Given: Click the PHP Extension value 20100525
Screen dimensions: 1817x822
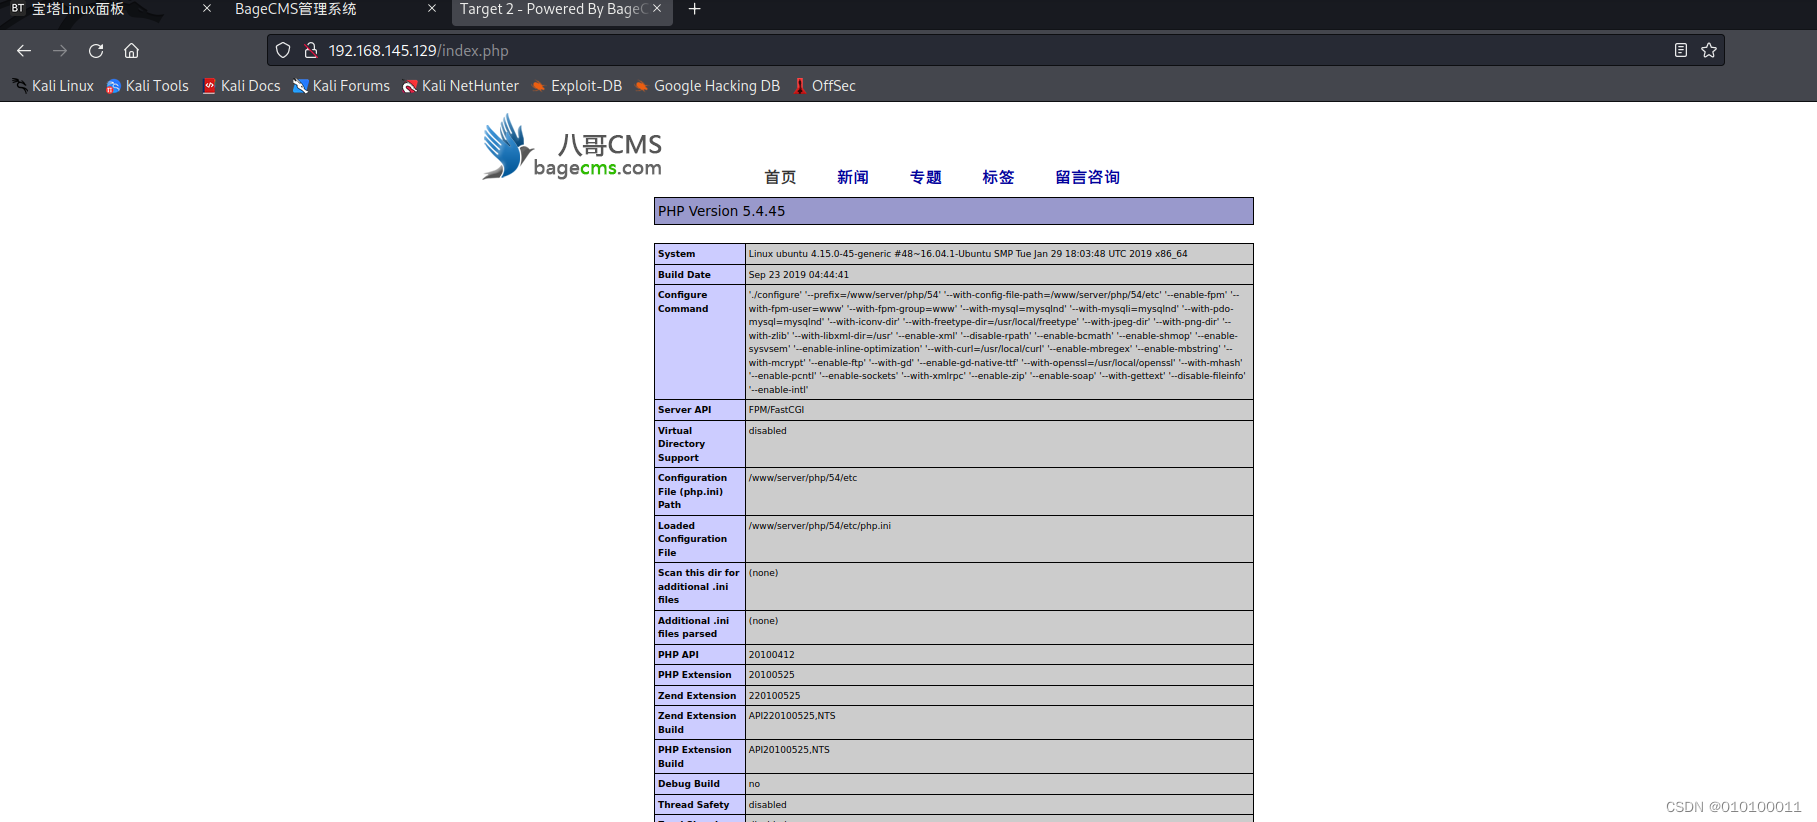Looking at the screenshot, I should (x=772, y=675).
